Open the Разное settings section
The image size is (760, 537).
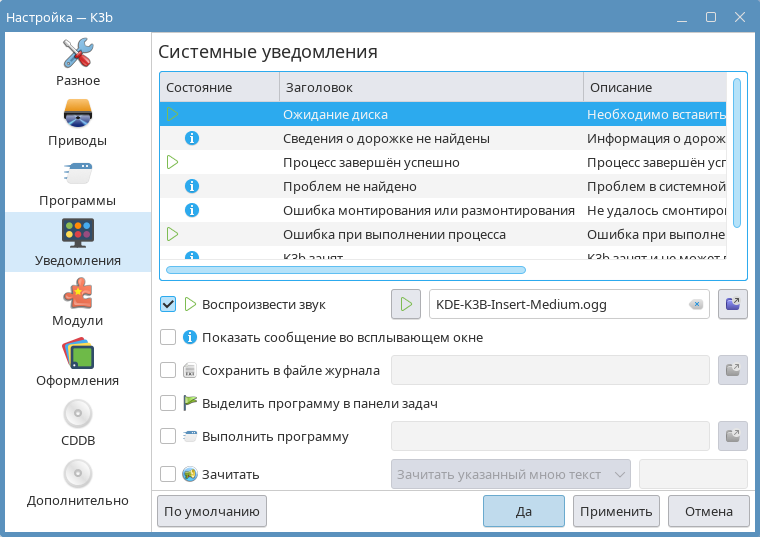[x=77, y=62]
